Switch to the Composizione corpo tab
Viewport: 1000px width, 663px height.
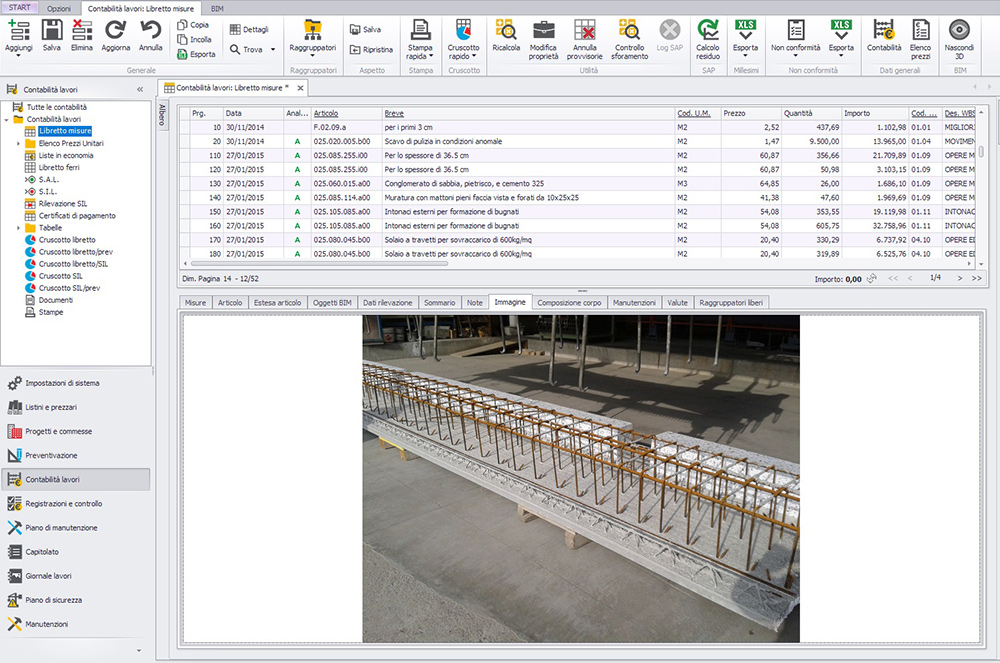tap(569, 303)
